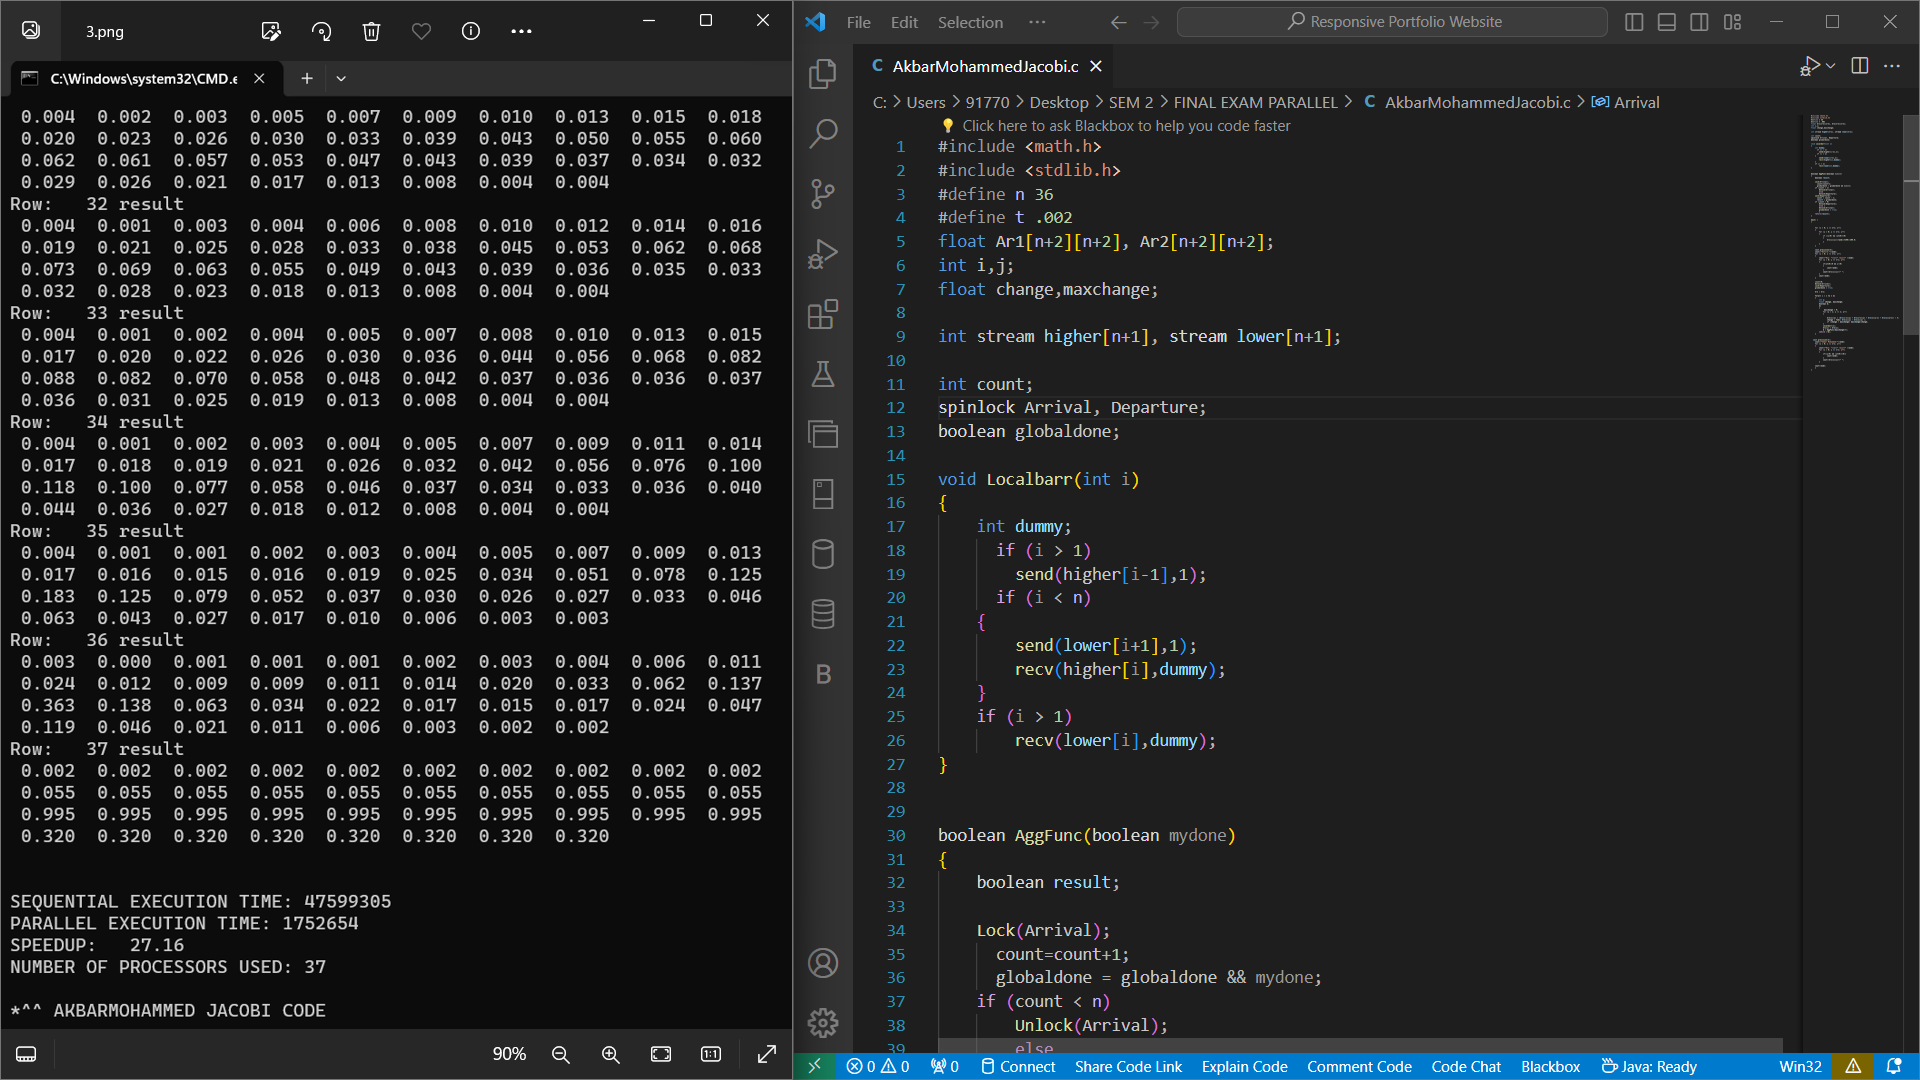Viewport: 1920px width, 1080px height.
Task: Click the database cylinder icon in activity bar
Action: pyautogui.click(x=823, y=554)
